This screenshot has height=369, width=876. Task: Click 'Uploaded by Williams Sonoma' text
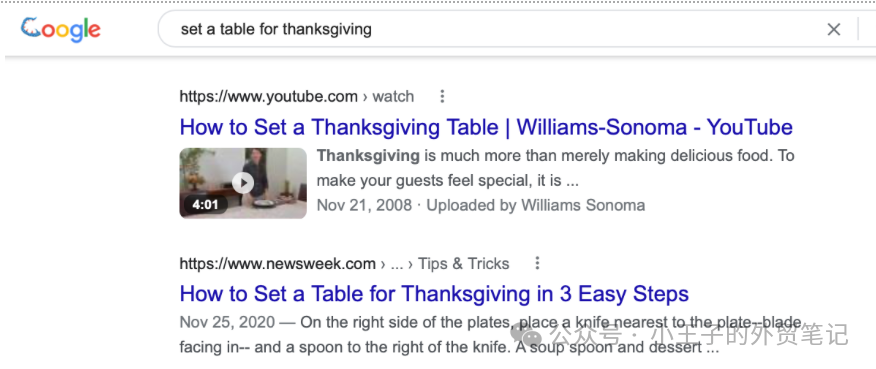536,205
